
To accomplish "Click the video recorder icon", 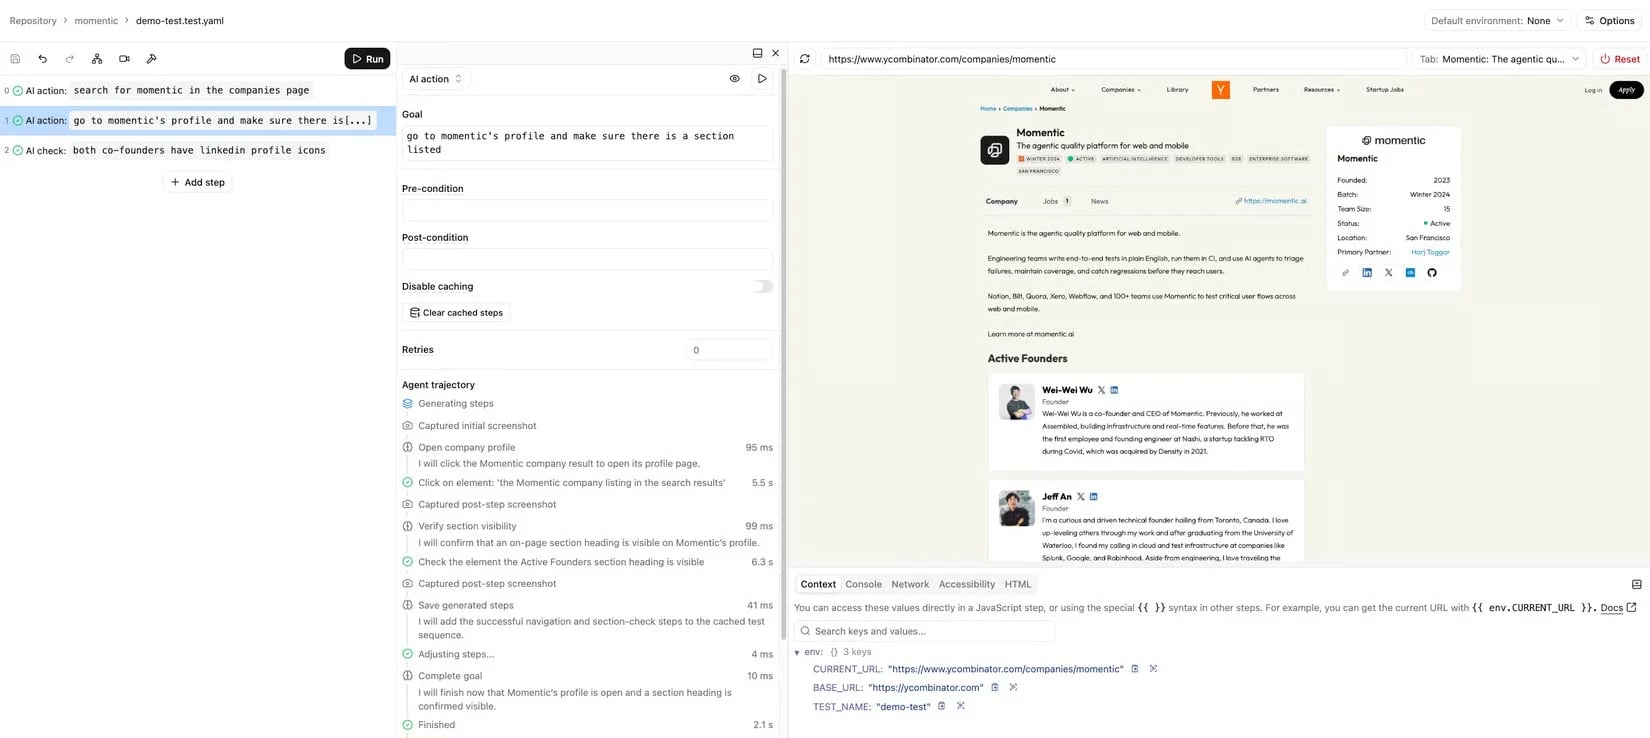I will 124,59.
